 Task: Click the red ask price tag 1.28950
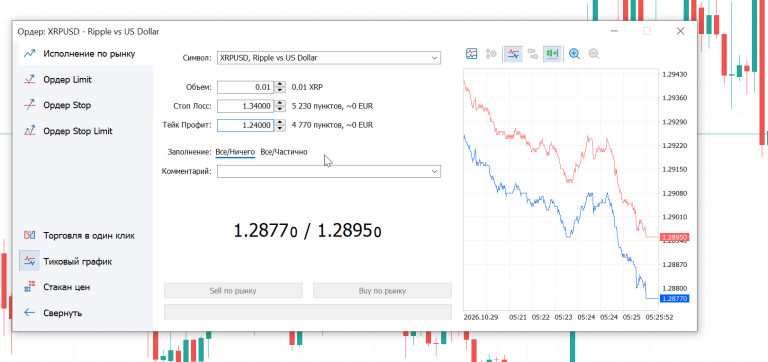tap(674, 237)
